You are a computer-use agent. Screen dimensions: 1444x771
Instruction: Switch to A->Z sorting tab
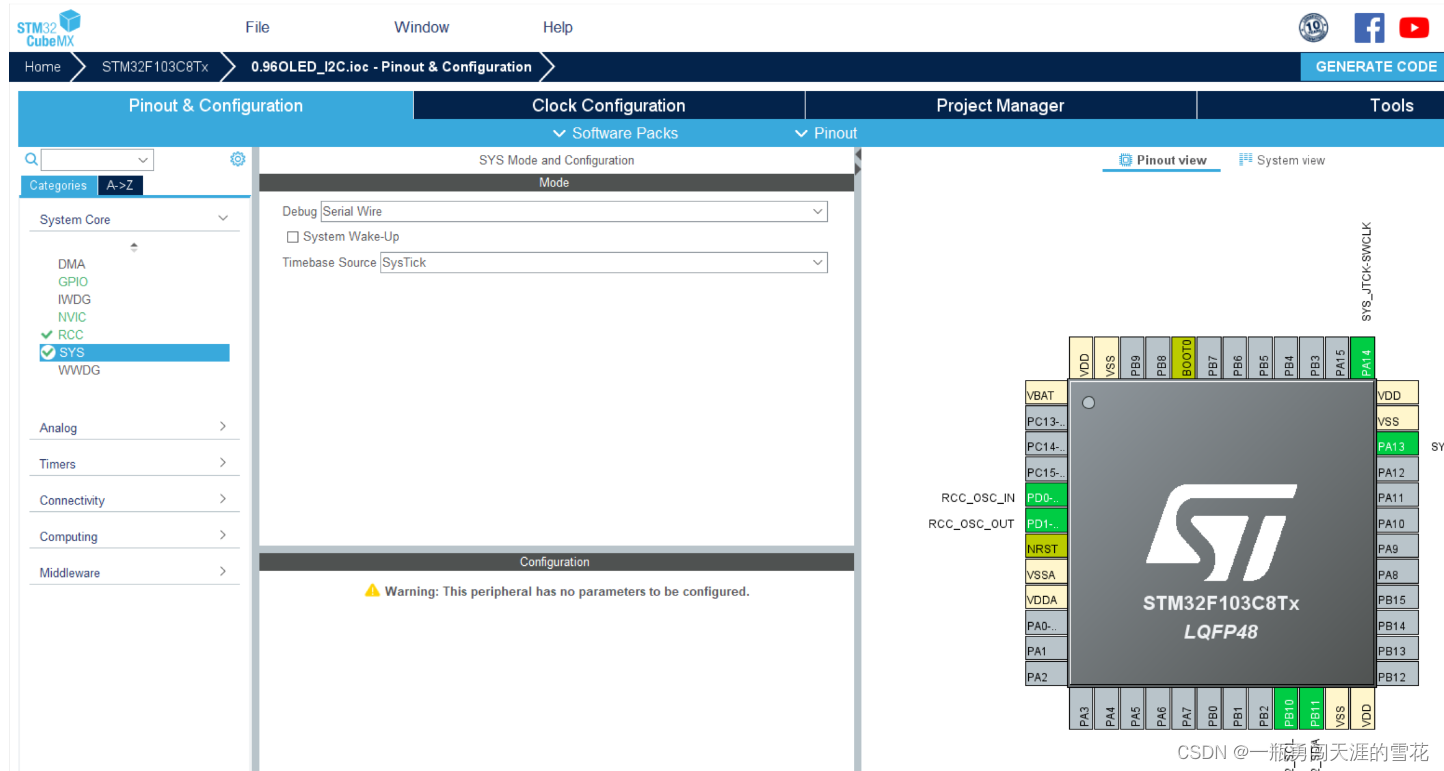pos(119,185)
